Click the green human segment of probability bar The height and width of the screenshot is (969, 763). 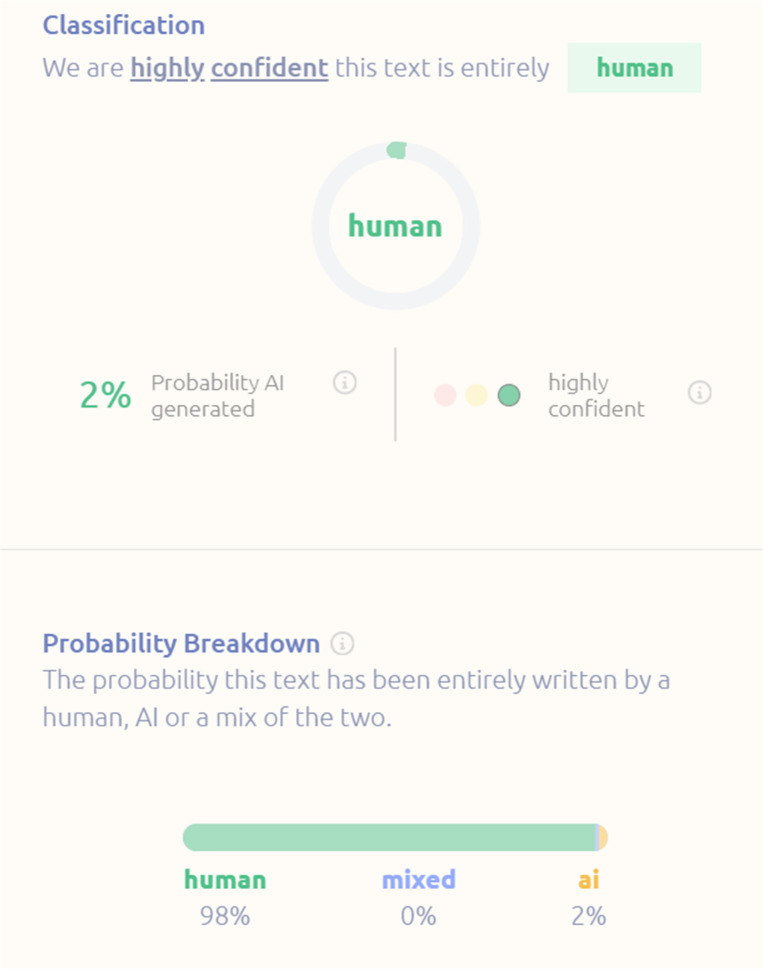click(388, 837)
